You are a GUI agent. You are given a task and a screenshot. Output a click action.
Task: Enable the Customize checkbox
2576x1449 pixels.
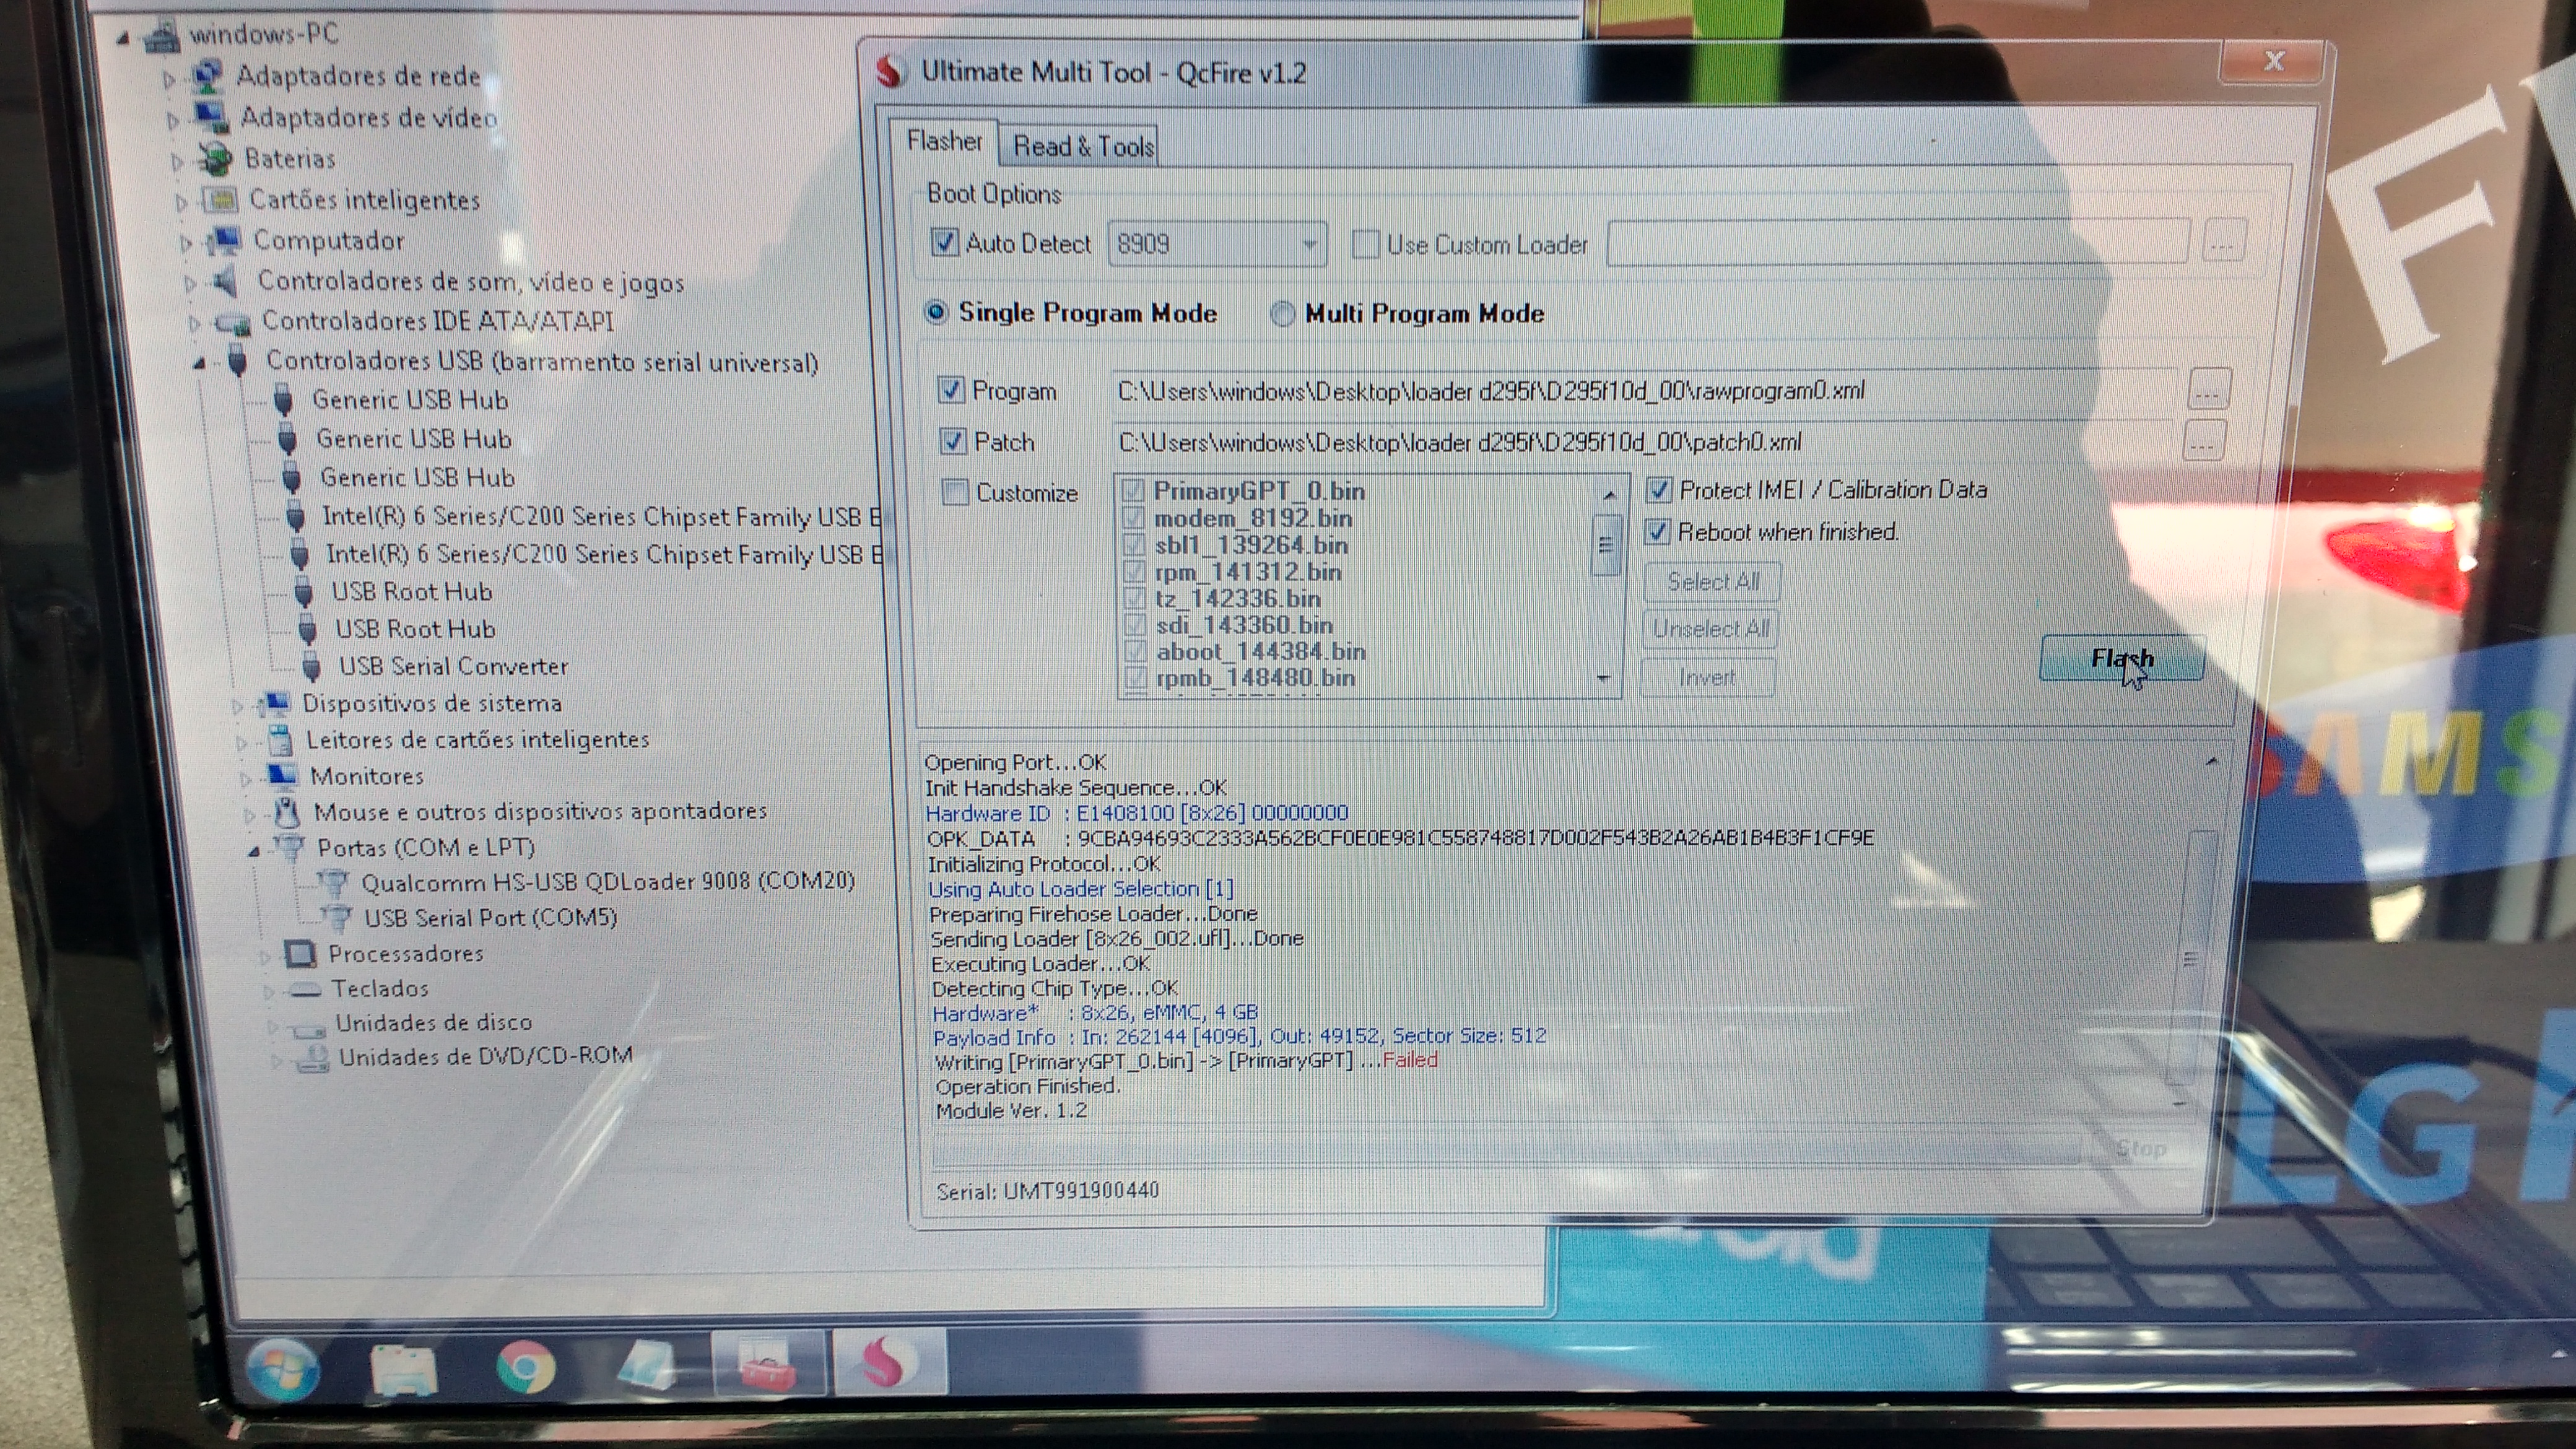click(955, 492)
